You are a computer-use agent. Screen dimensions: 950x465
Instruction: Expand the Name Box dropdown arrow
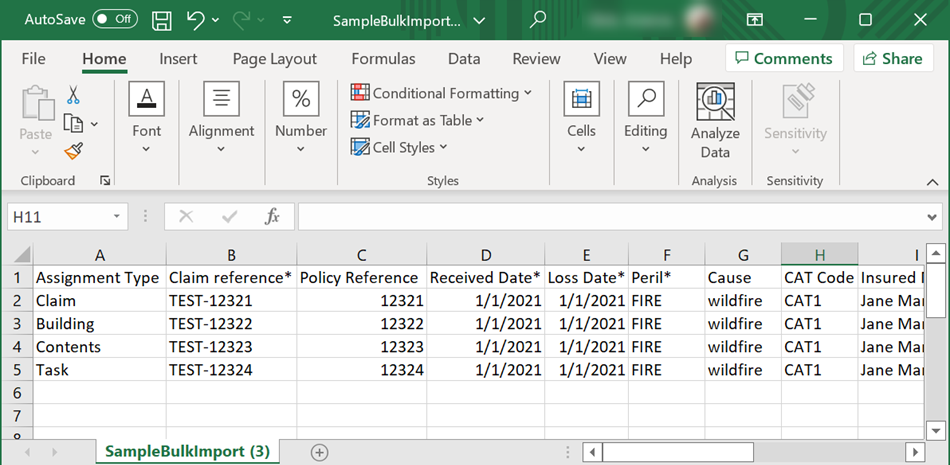click(117, 216)
